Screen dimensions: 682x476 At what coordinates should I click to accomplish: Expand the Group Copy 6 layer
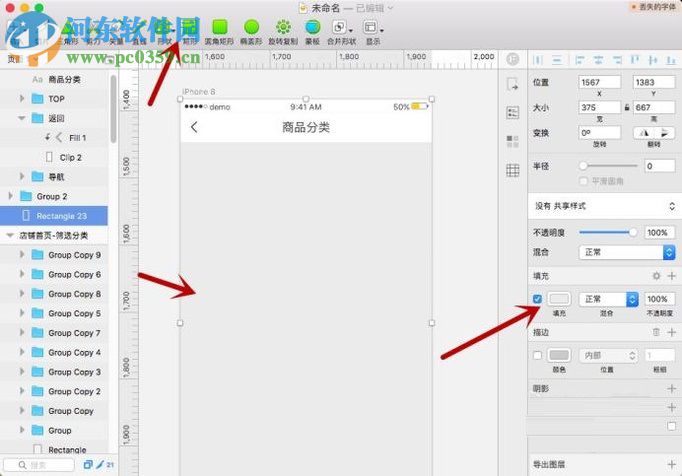click(x=22, y=274)
